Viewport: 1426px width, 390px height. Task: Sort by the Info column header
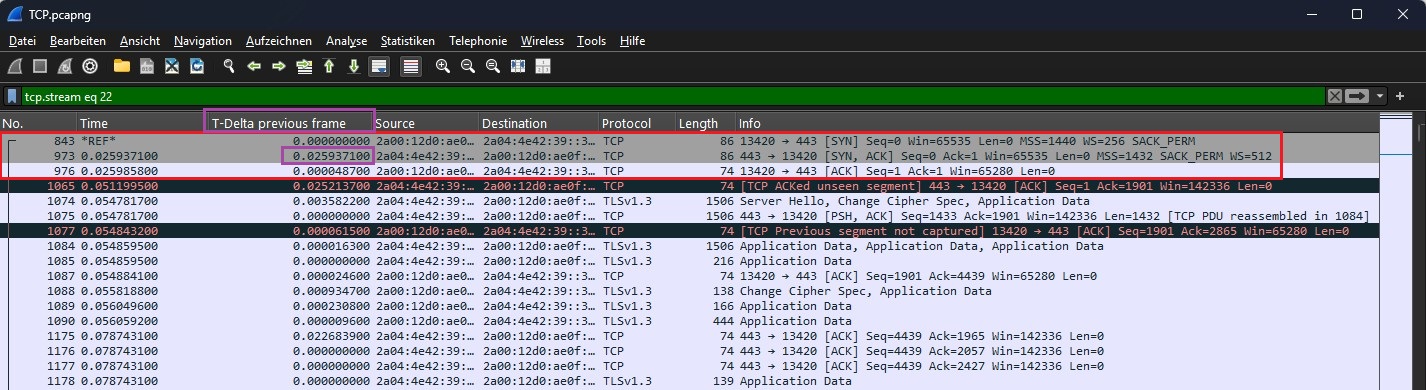(1057, 123)
